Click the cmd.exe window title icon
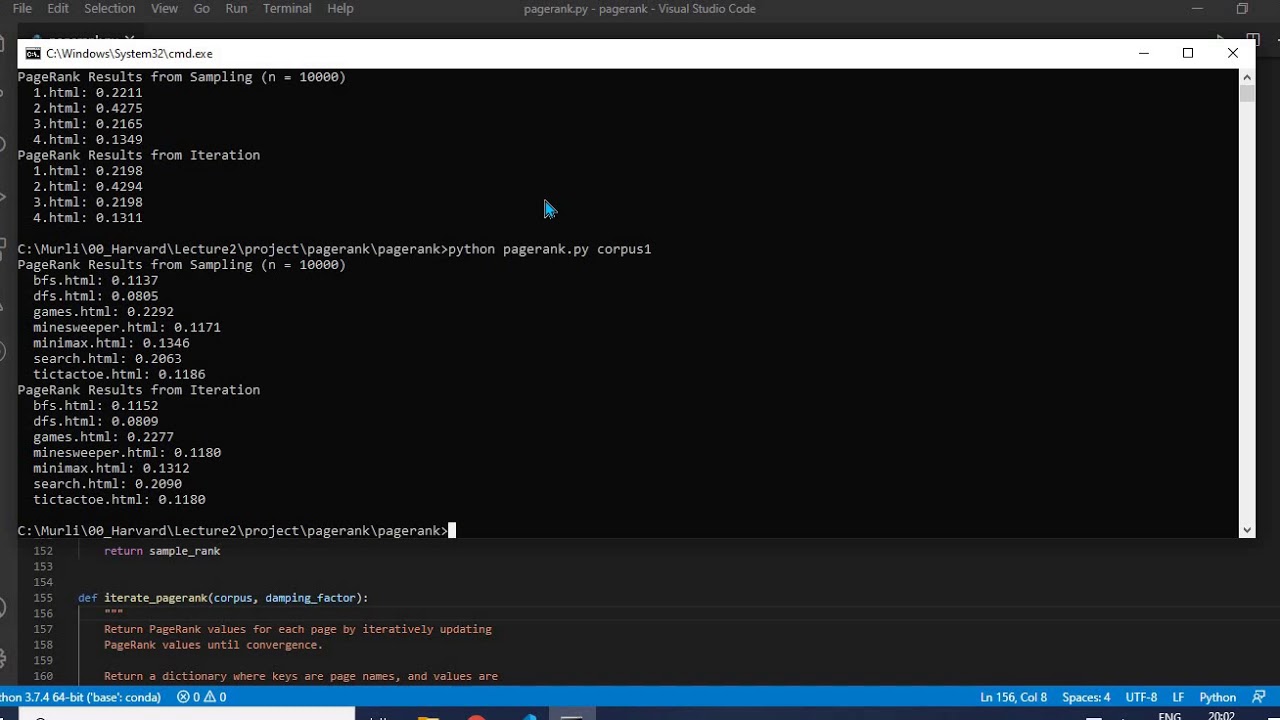This screenshot has width=1280, height=720. [x=33, y=53]
